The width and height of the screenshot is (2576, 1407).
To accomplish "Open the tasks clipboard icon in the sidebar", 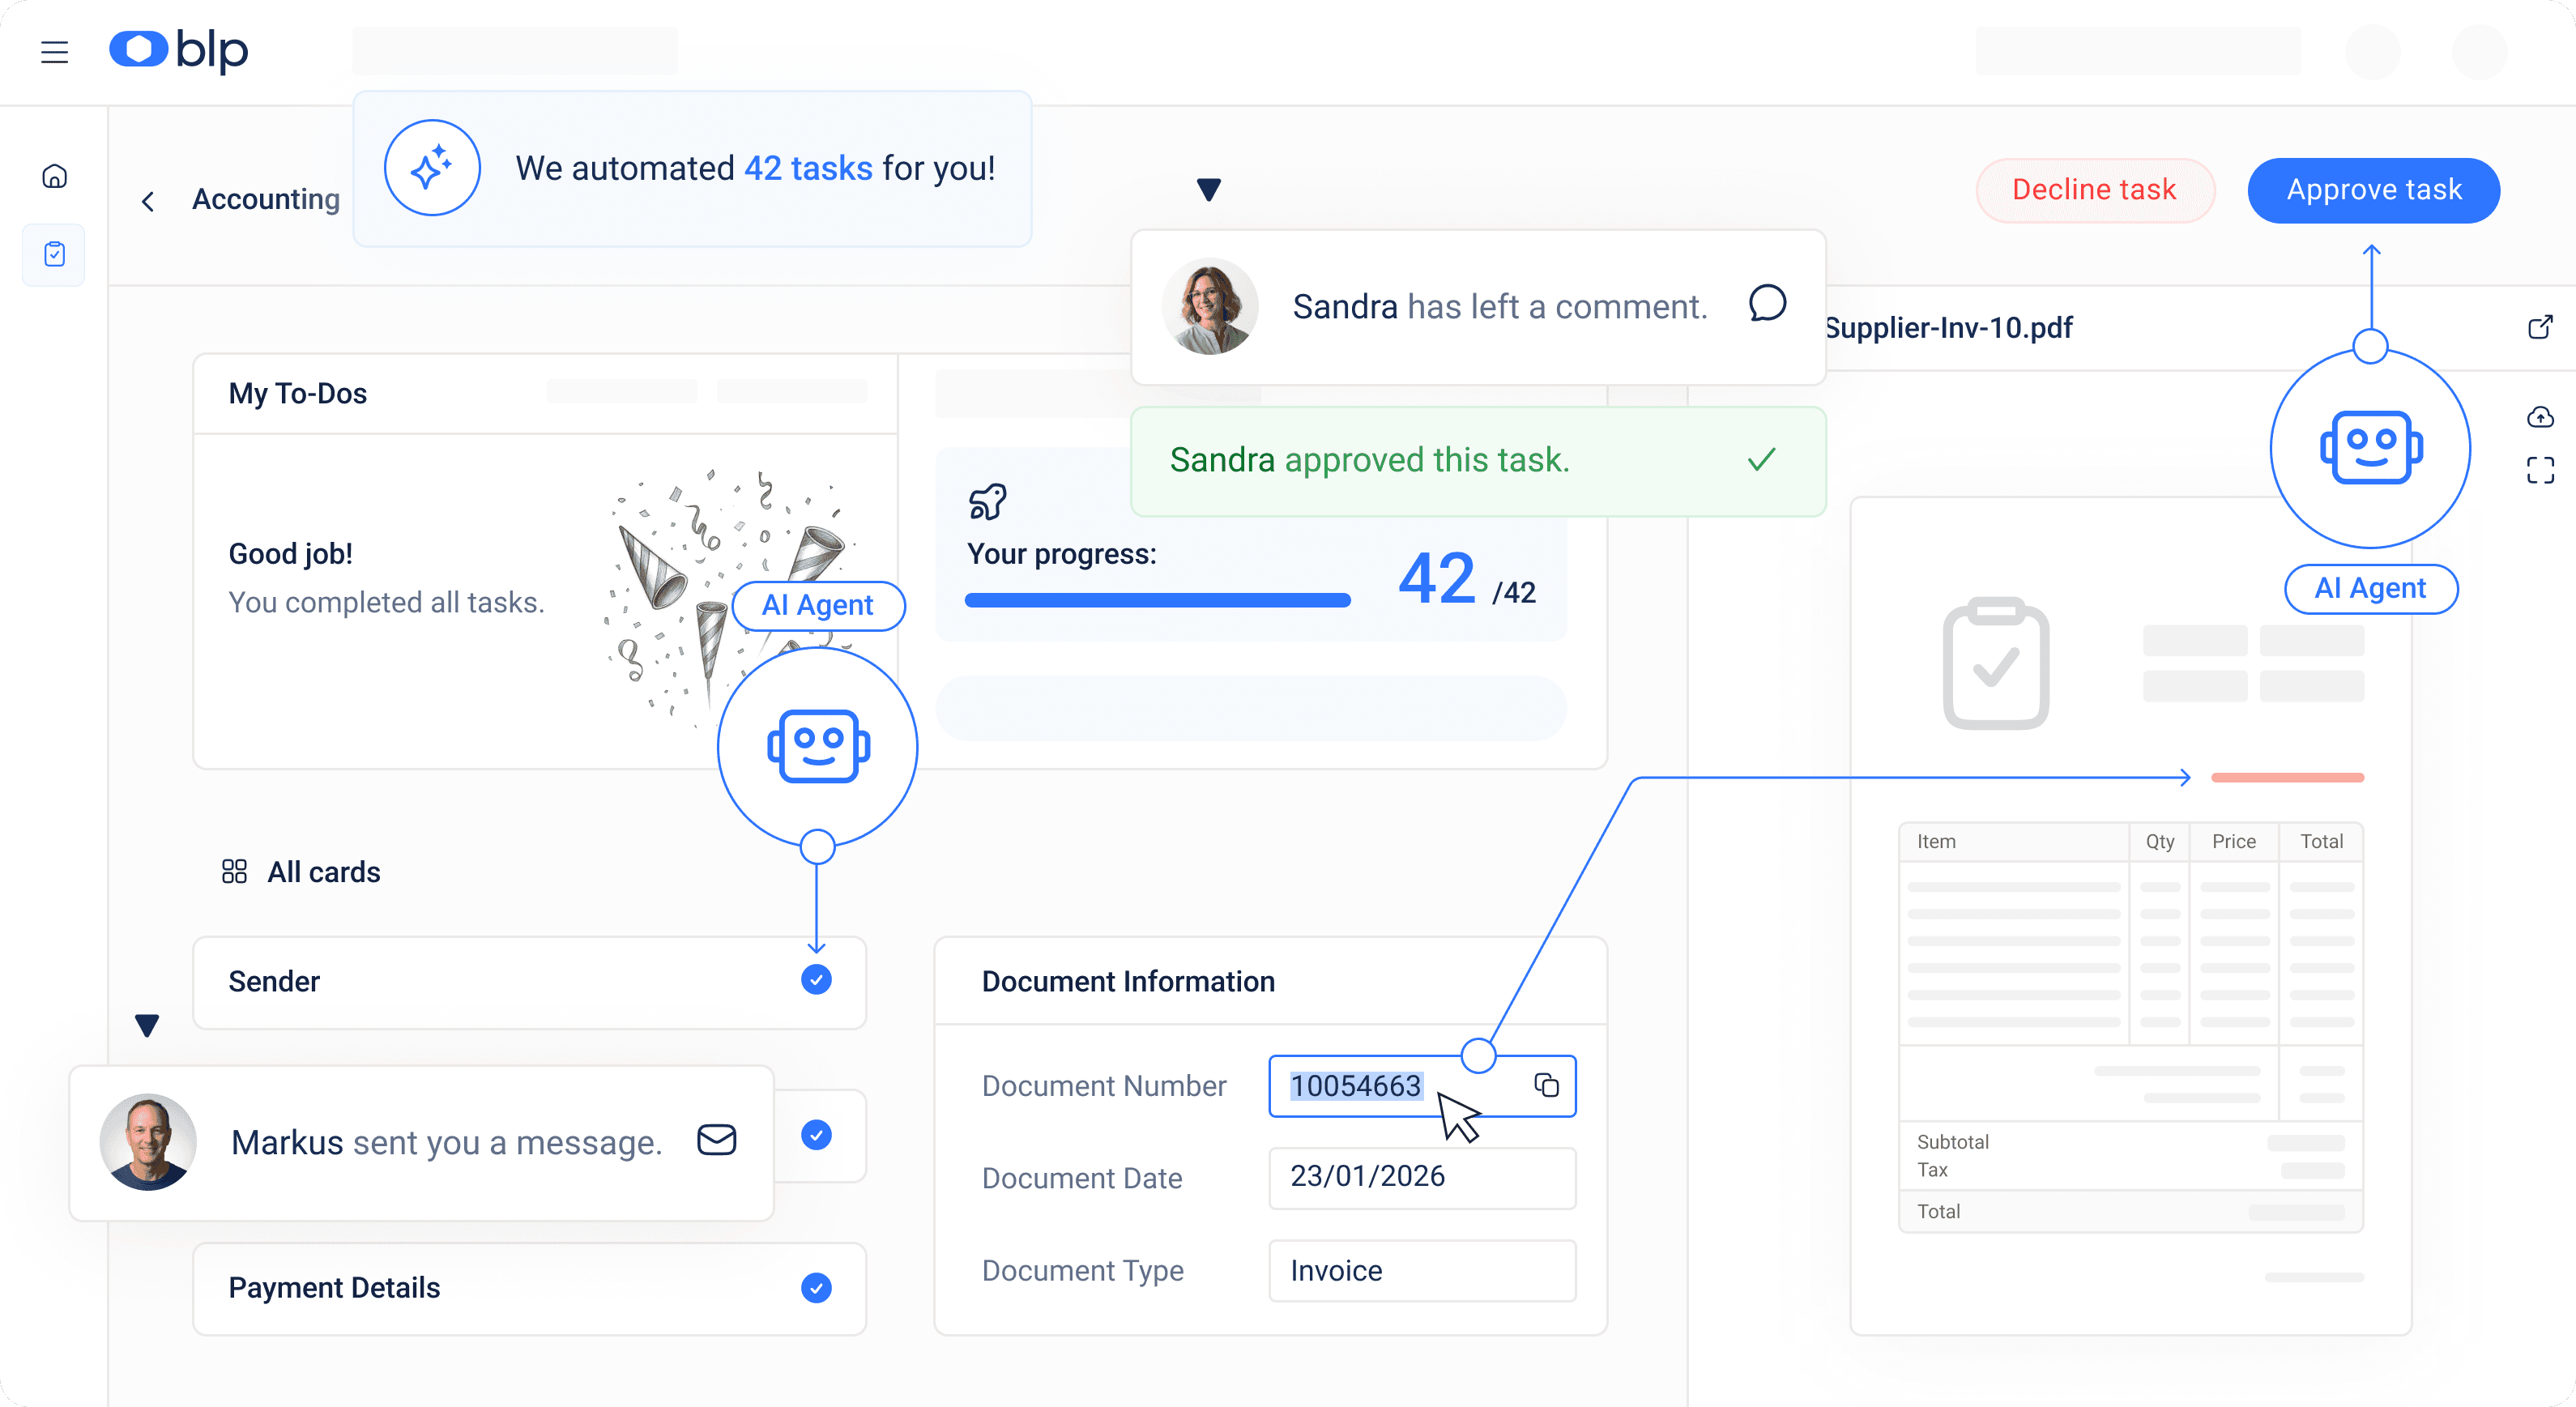I will point(53,254).
